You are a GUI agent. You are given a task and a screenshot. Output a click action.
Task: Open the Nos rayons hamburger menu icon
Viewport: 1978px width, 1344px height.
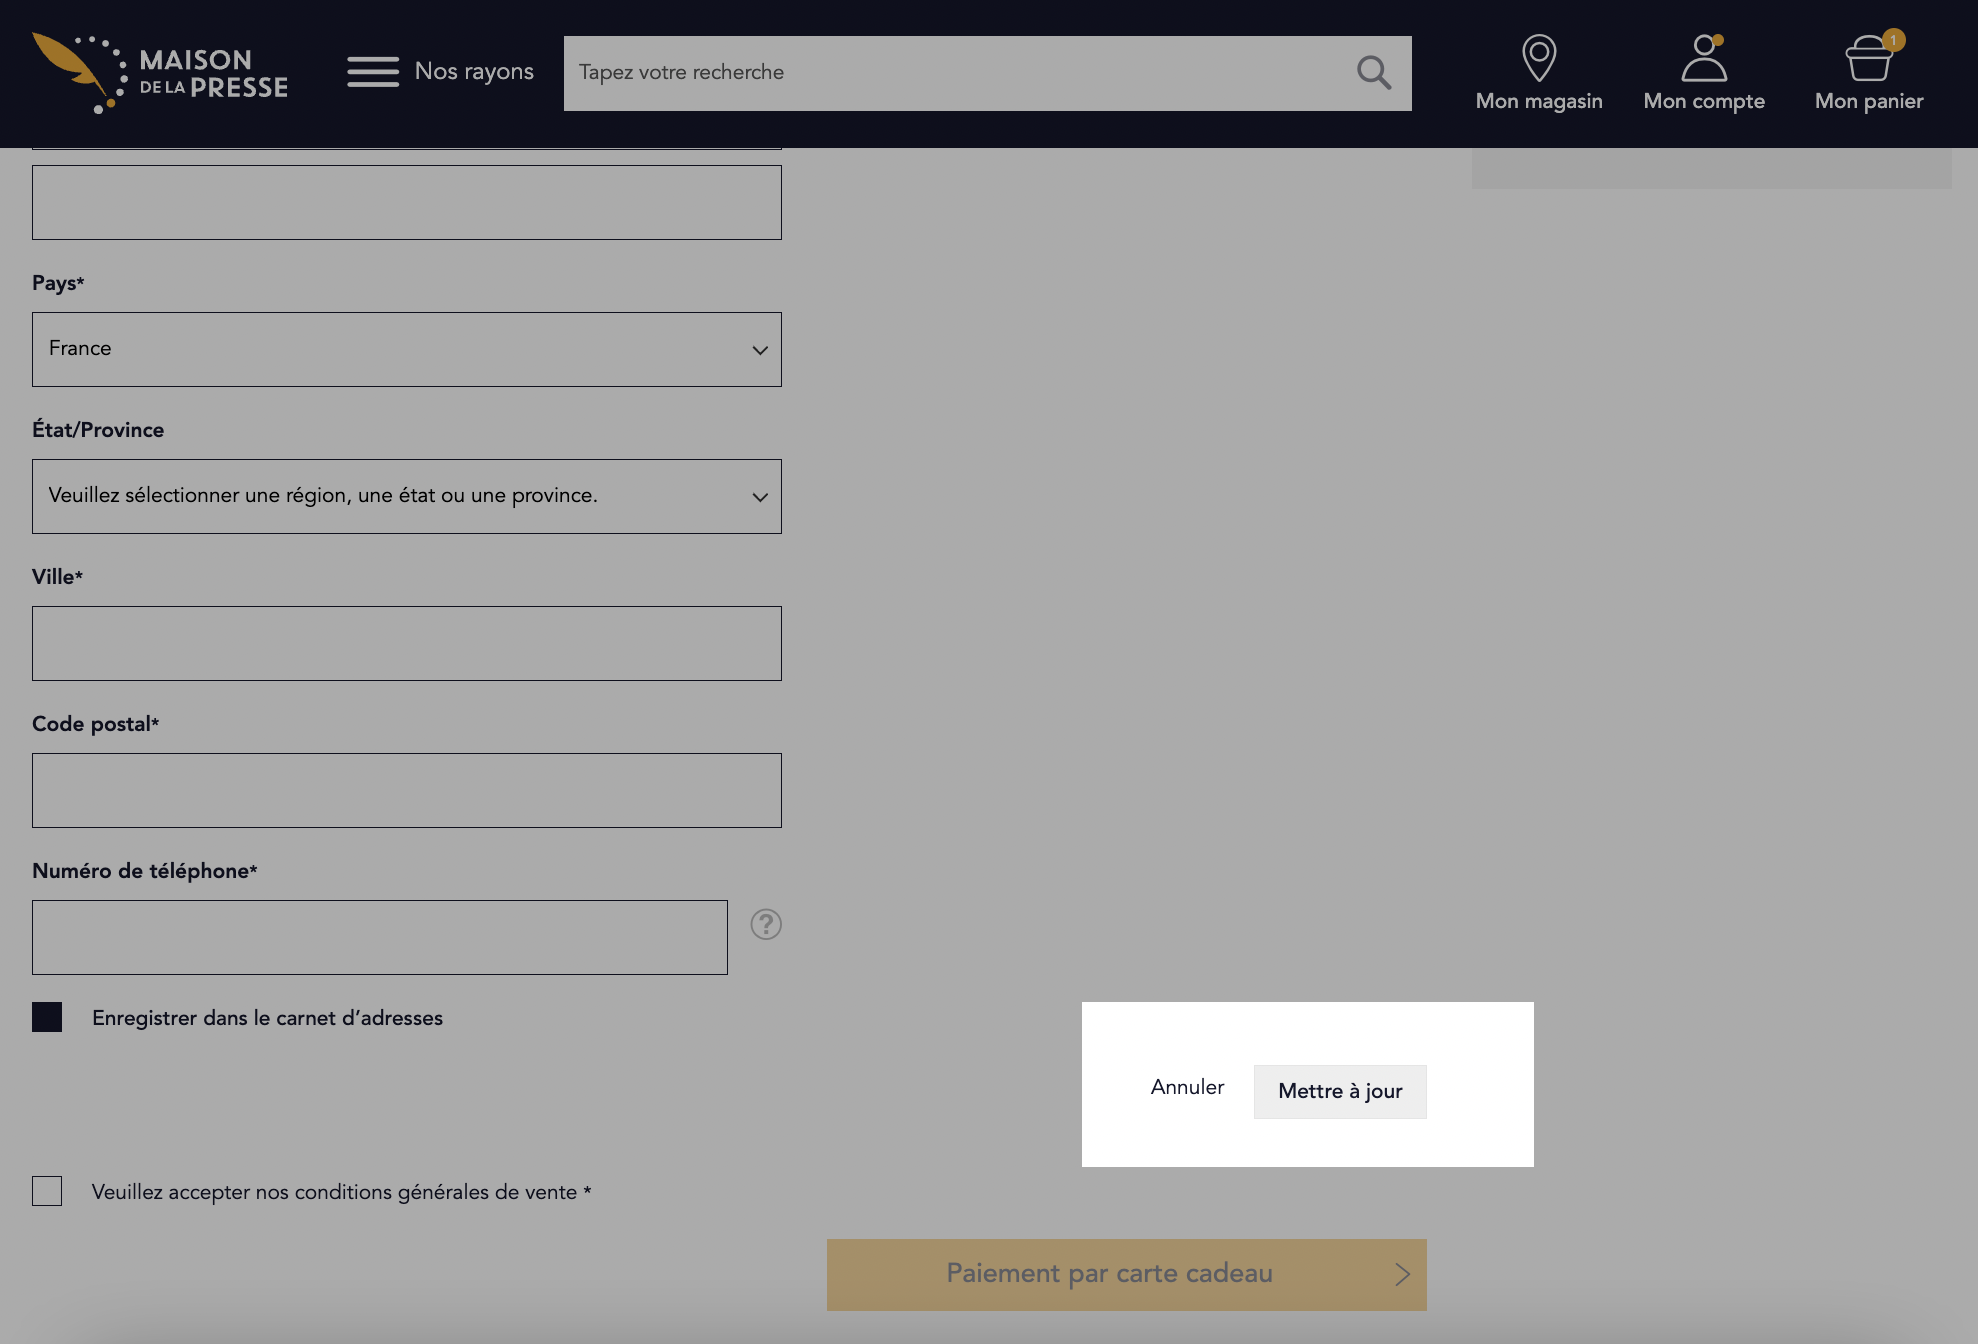[373, 72]
